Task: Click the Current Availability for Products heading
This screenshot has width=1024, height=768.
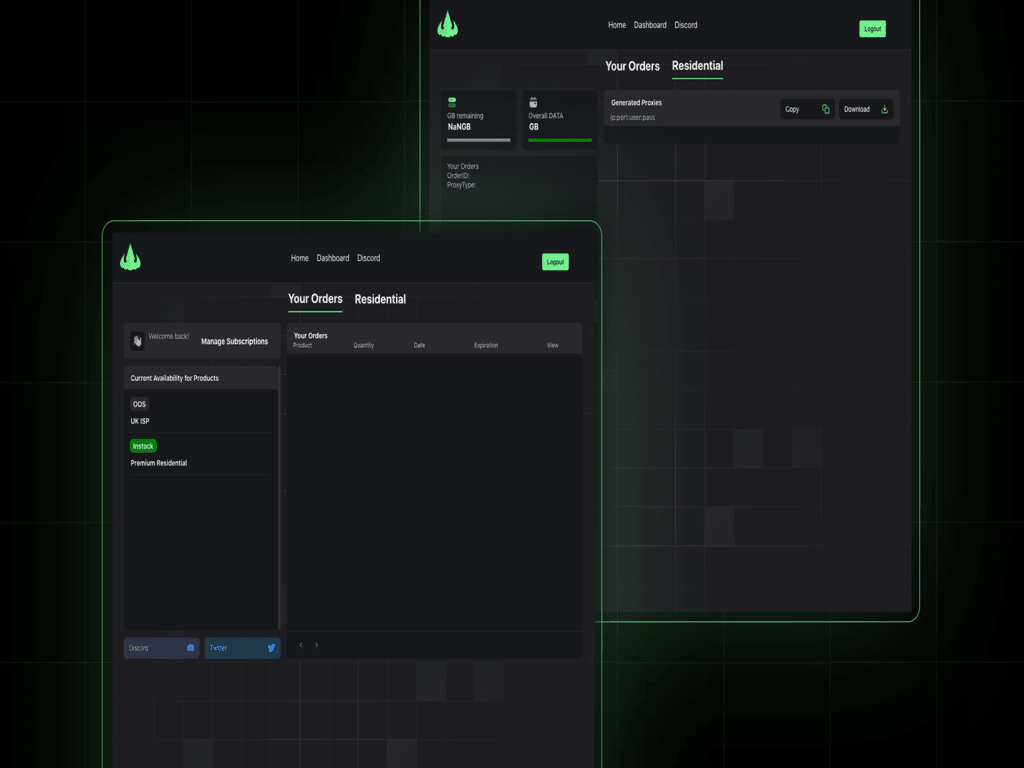Action: tap(174, 378)
